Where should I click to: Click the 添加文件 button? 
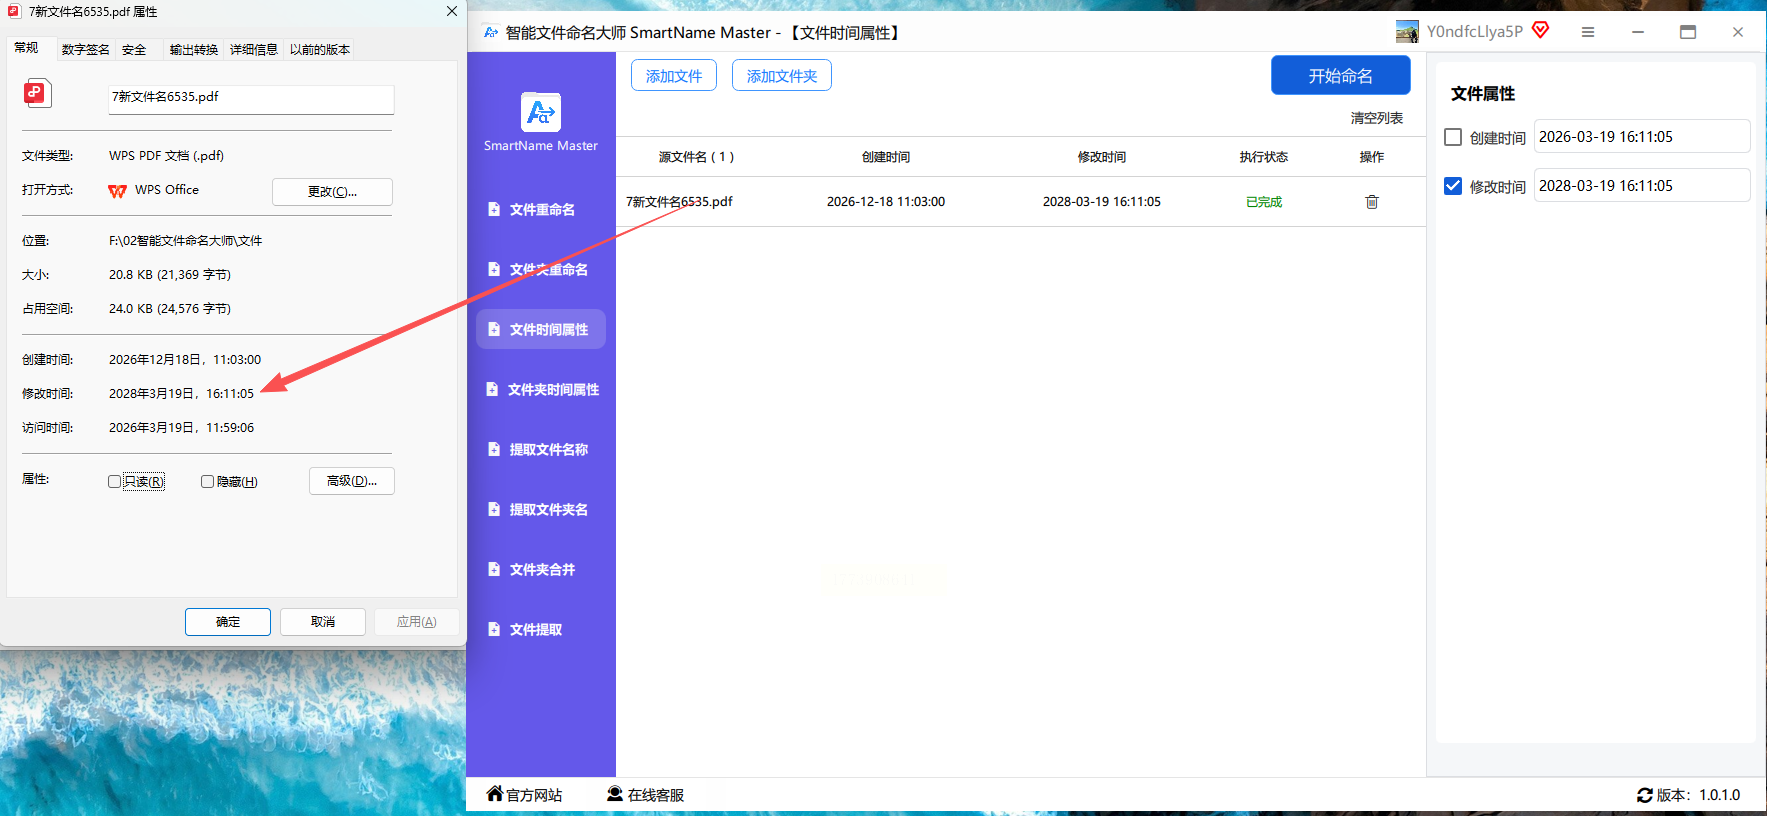(x=674, y=76)
